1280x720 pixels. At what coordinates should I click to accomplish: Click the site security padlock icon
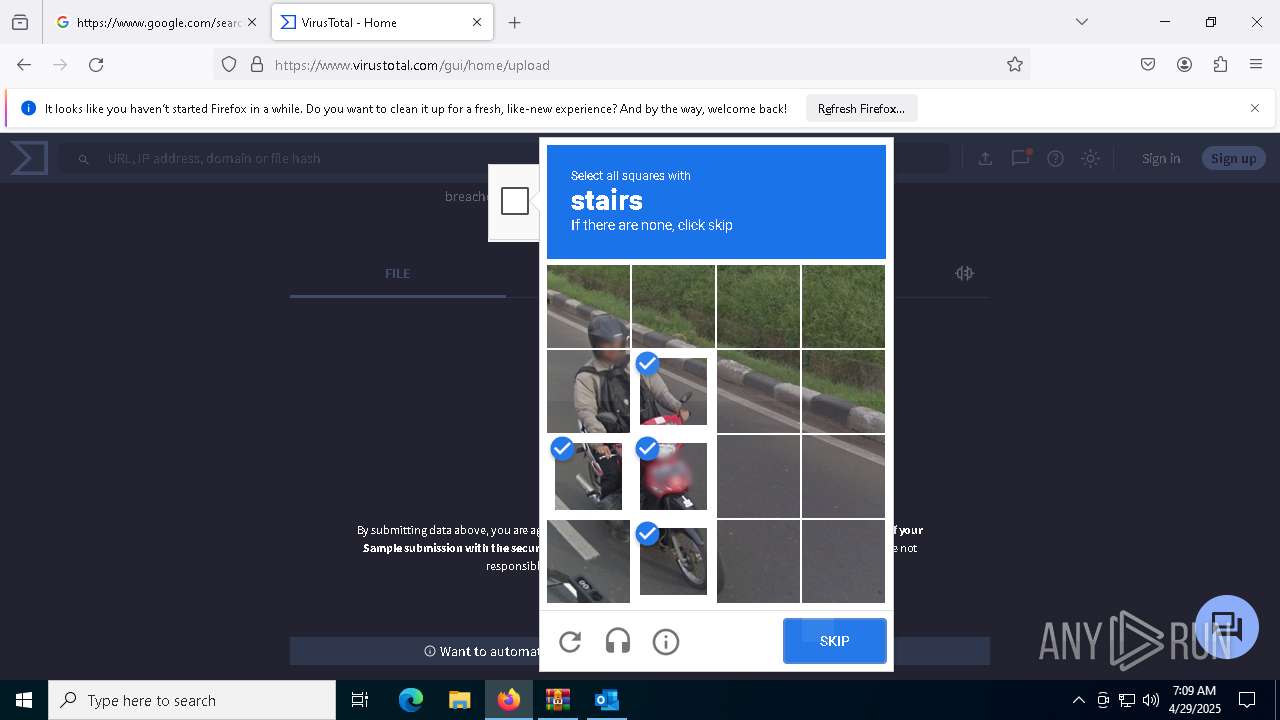(x=257, y=64)
